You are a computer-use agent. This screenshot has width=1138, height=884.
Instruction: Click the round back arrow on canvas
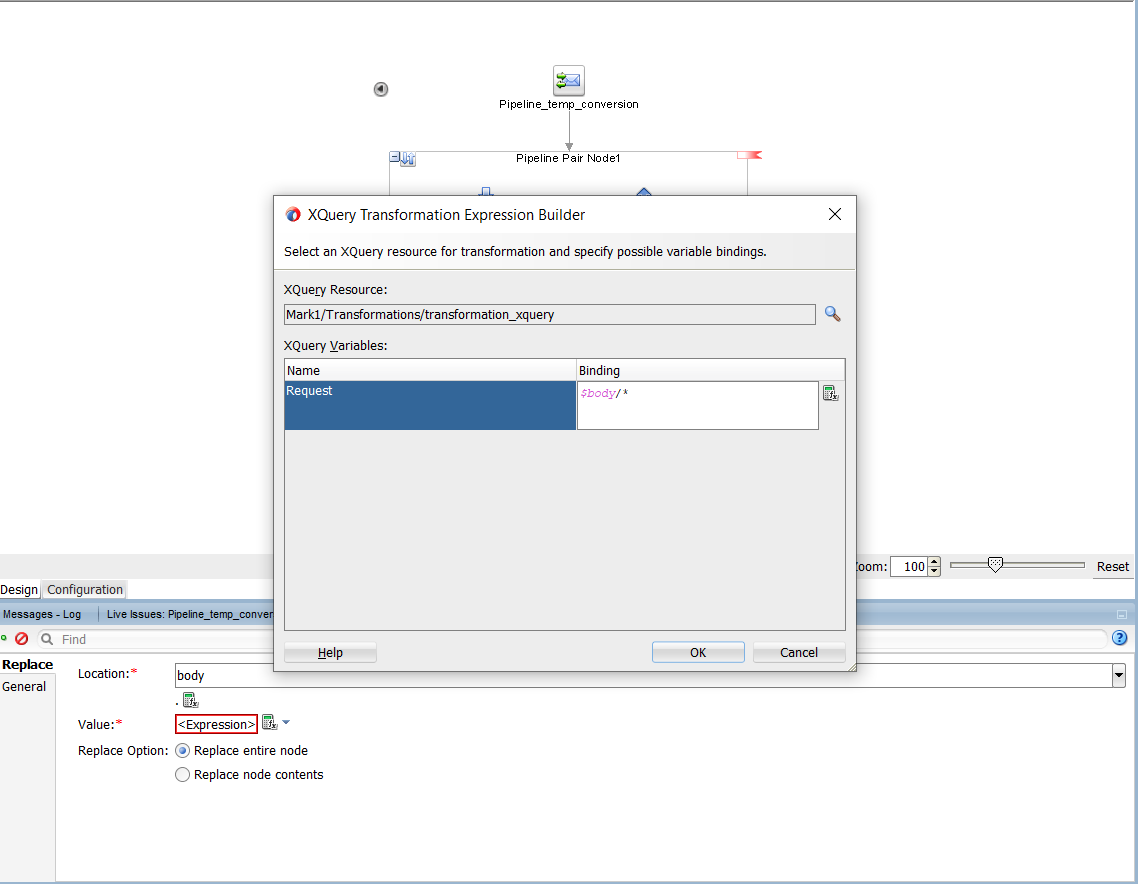(381, 89)
